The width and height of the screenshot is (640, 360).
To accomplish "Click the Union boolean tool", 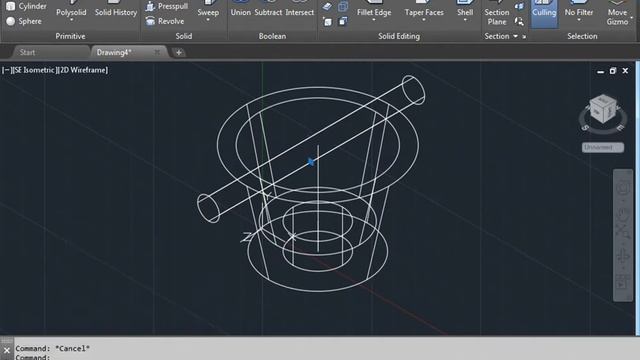I will 240,9.
